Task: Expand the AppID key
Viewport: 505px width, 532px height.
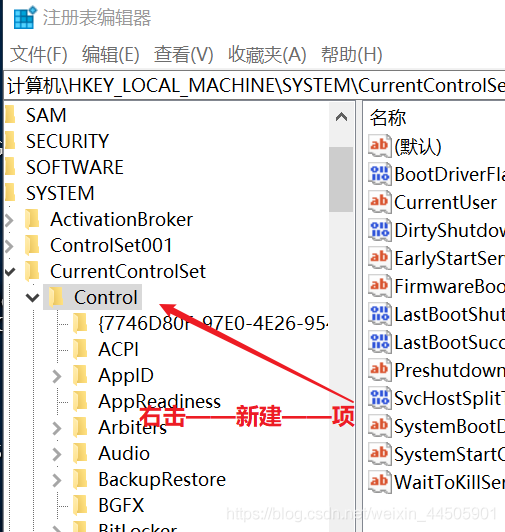Action: [57, 376]
